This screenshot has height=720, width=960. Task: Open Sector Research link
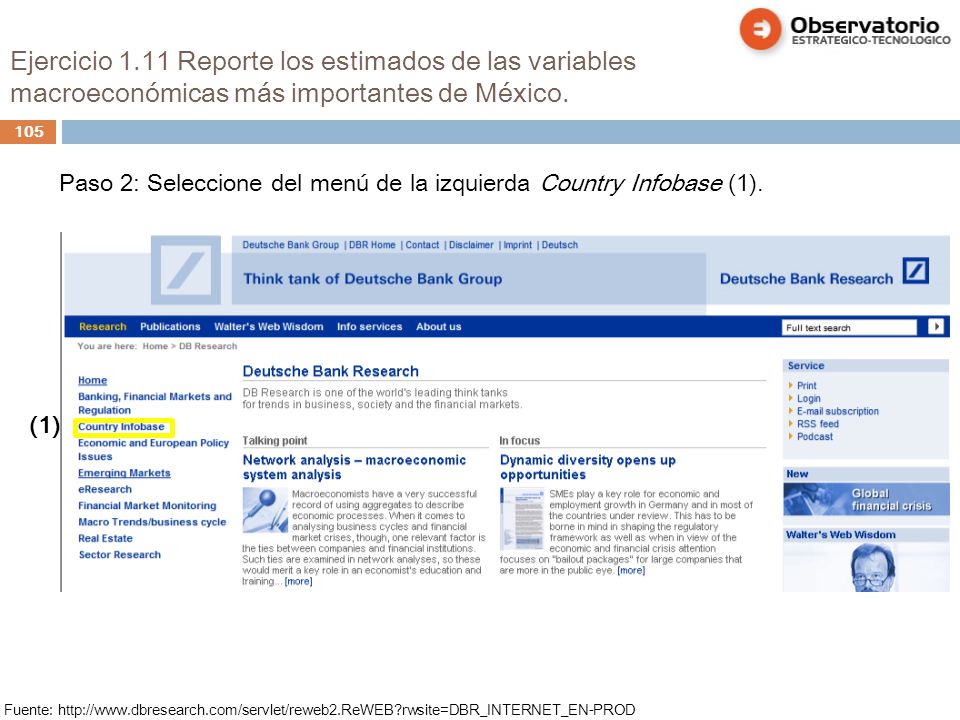coord(119,555)
